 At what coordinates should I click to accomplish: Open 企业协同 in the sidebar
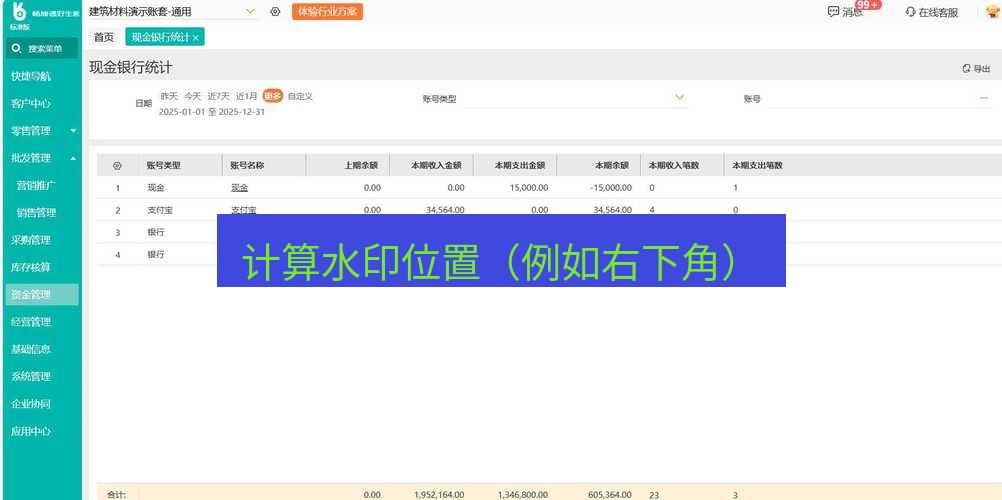(x=31, y=404)
